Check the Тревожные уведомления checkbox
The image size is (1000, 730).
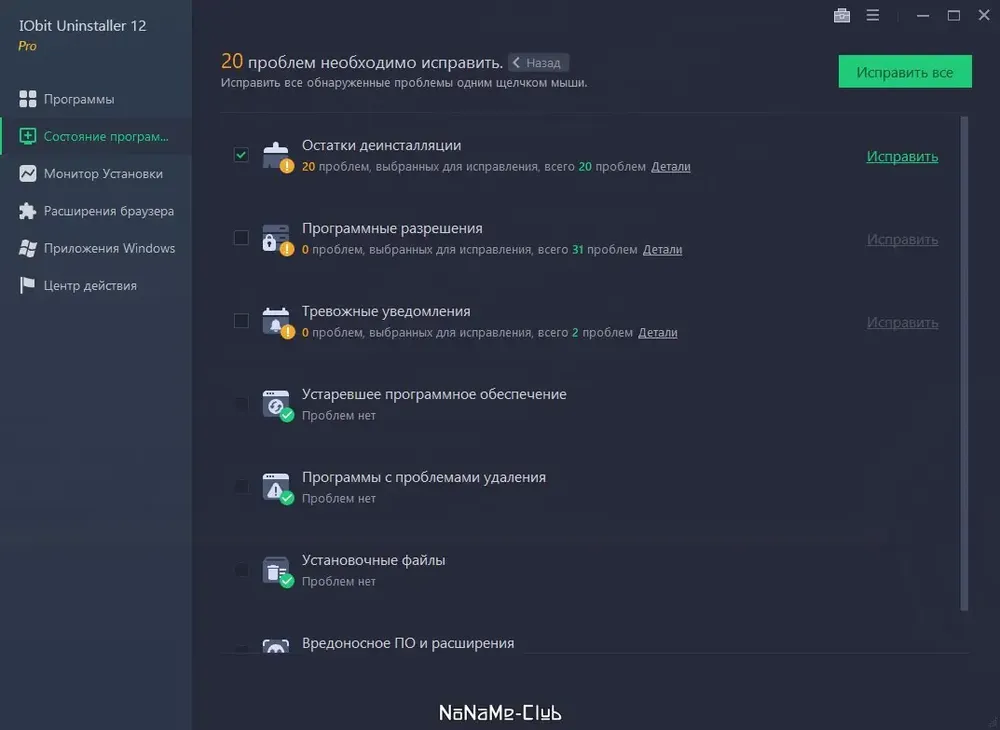(x=241, y=320)
